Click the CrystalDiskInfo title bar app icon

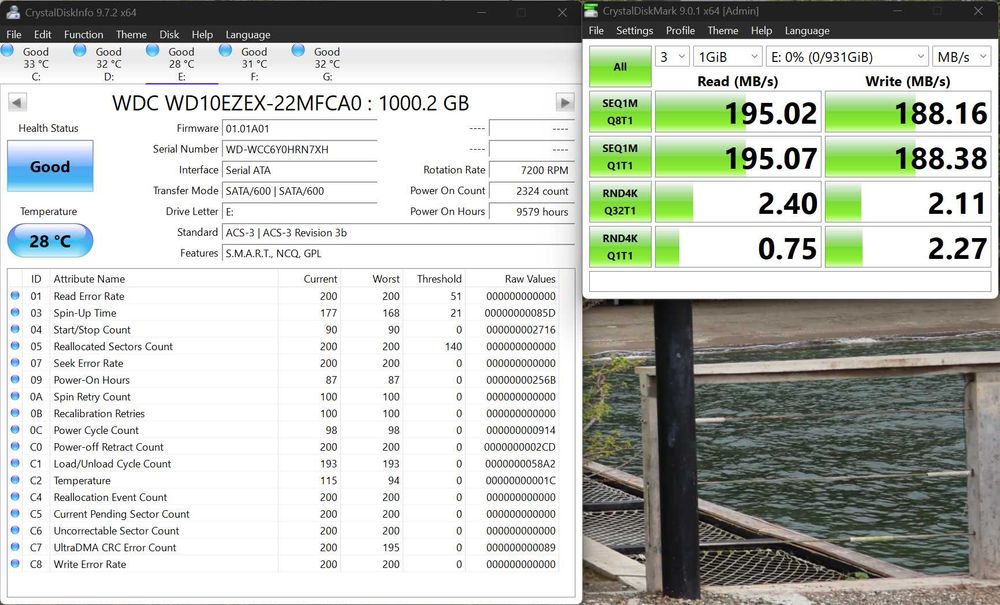pos(13,12)
